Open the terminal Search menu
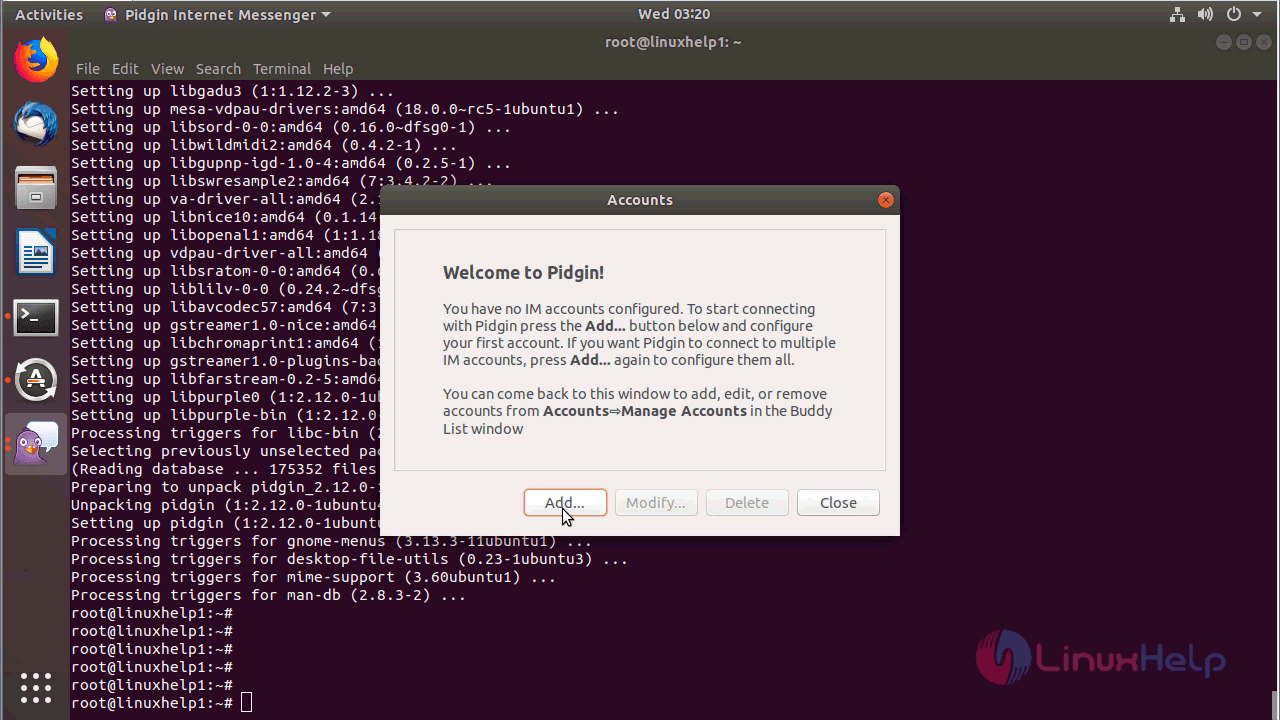1280x720 pixels. click(x=218, y=69)
